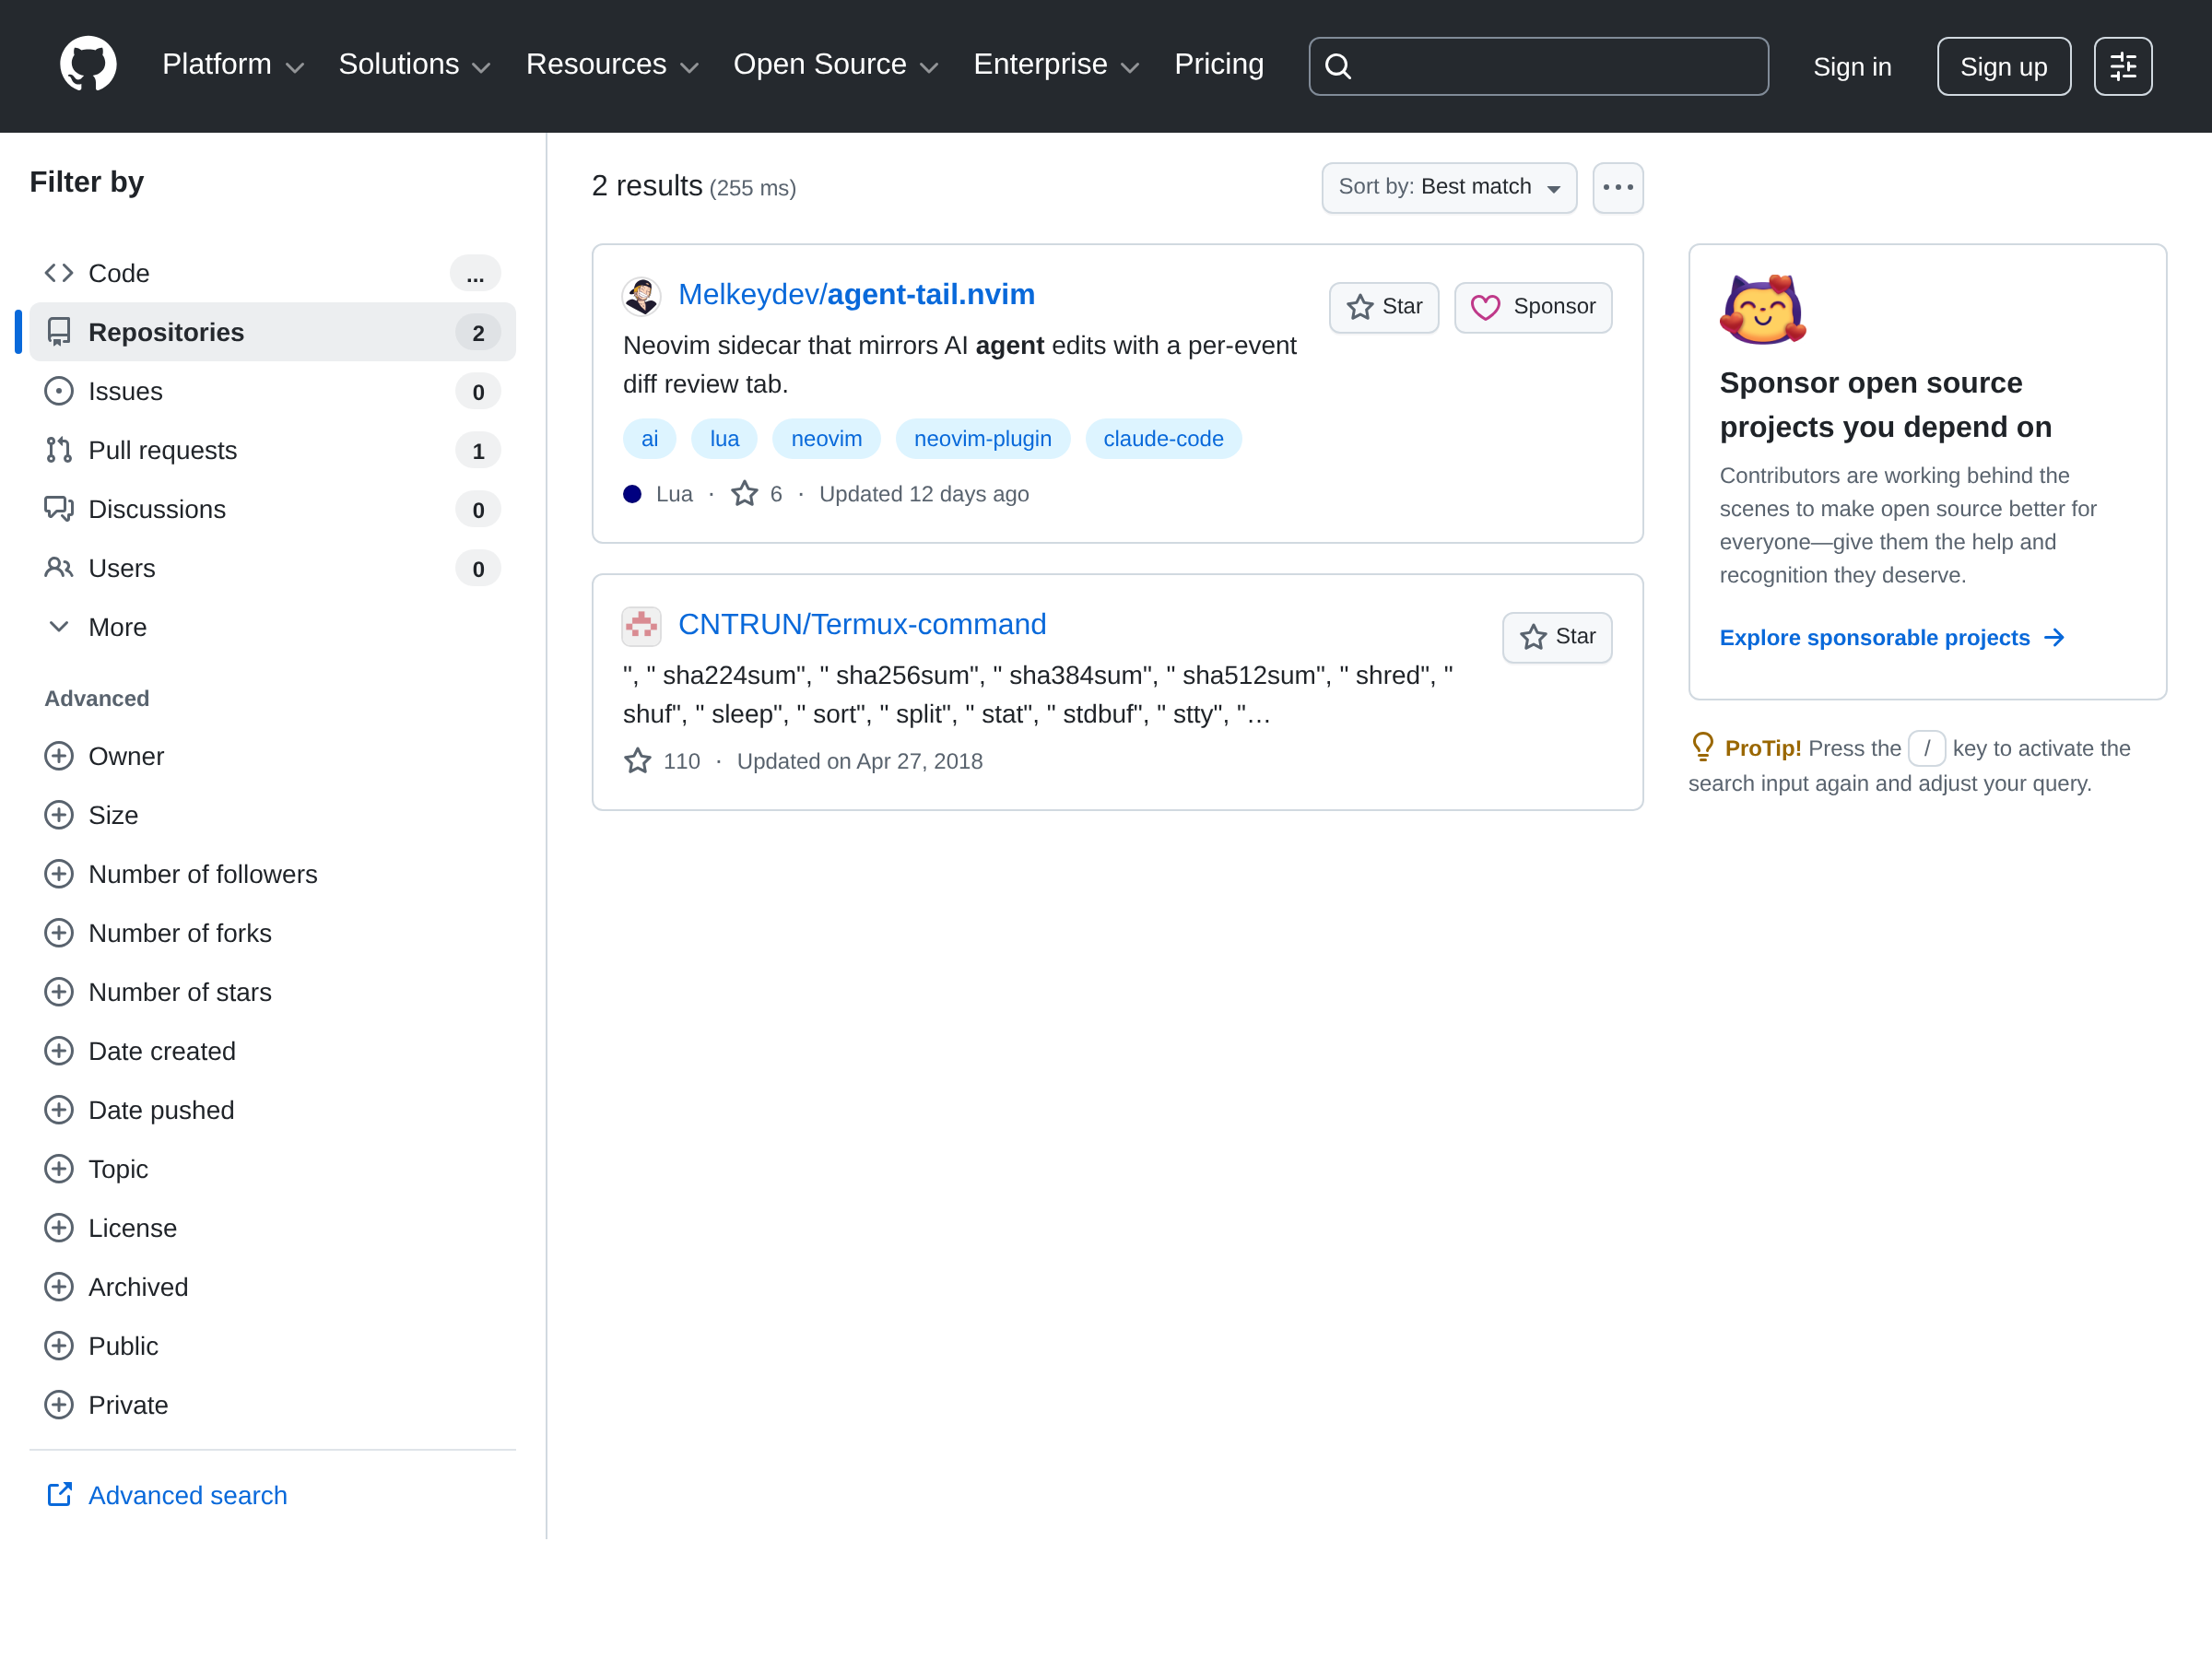Click Sign in
This screenshot has height=1659, width=2212.
[1851, 66]
